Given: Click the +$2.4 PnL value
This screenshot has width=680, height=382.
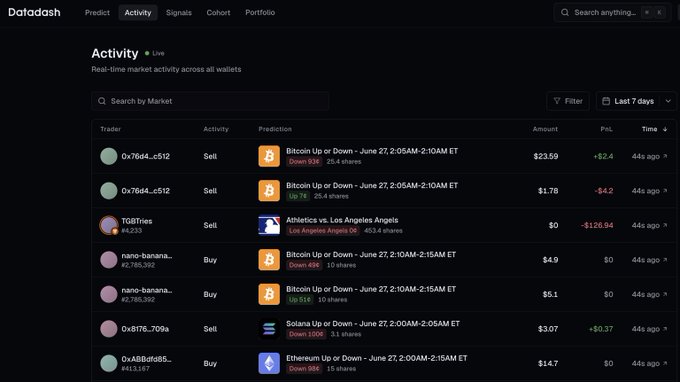Looking at the screenshot, I should 603,156.
